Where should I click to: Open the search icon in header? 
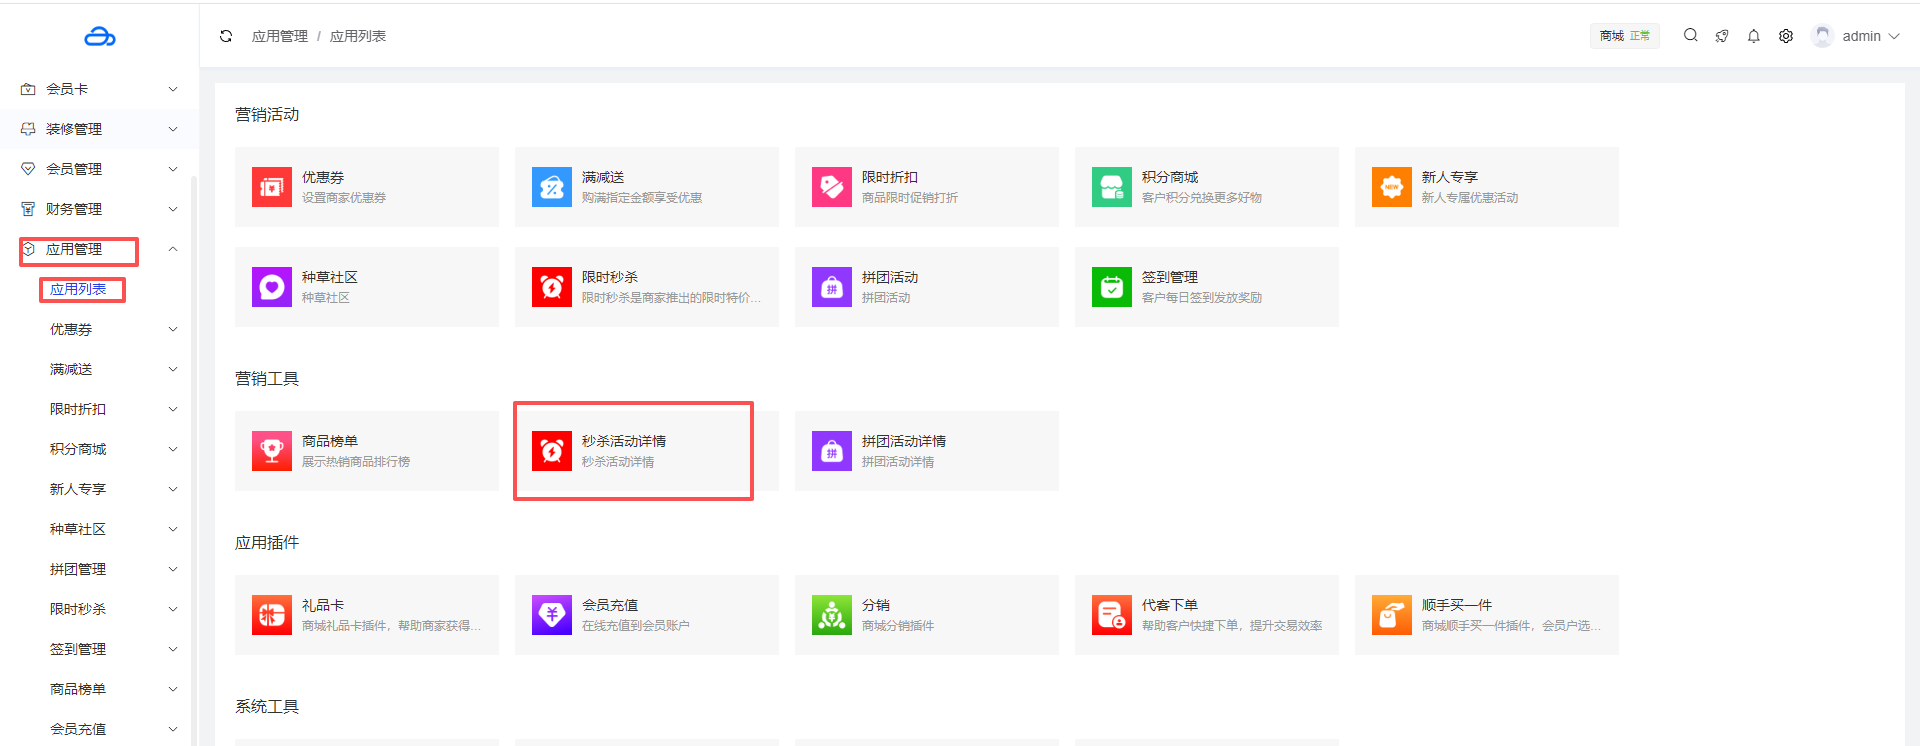pos(1690,35)
